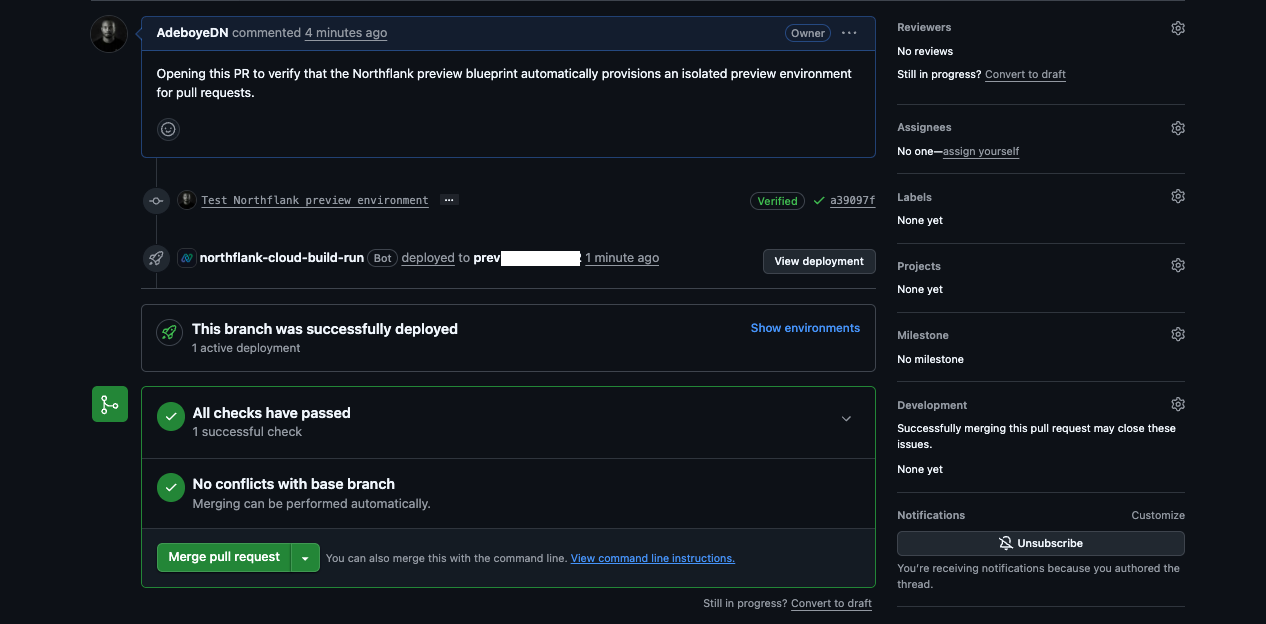1266x624 pixels.
Task: Unsubscribe from thread notifications
Action: (x=1041, y=543)
